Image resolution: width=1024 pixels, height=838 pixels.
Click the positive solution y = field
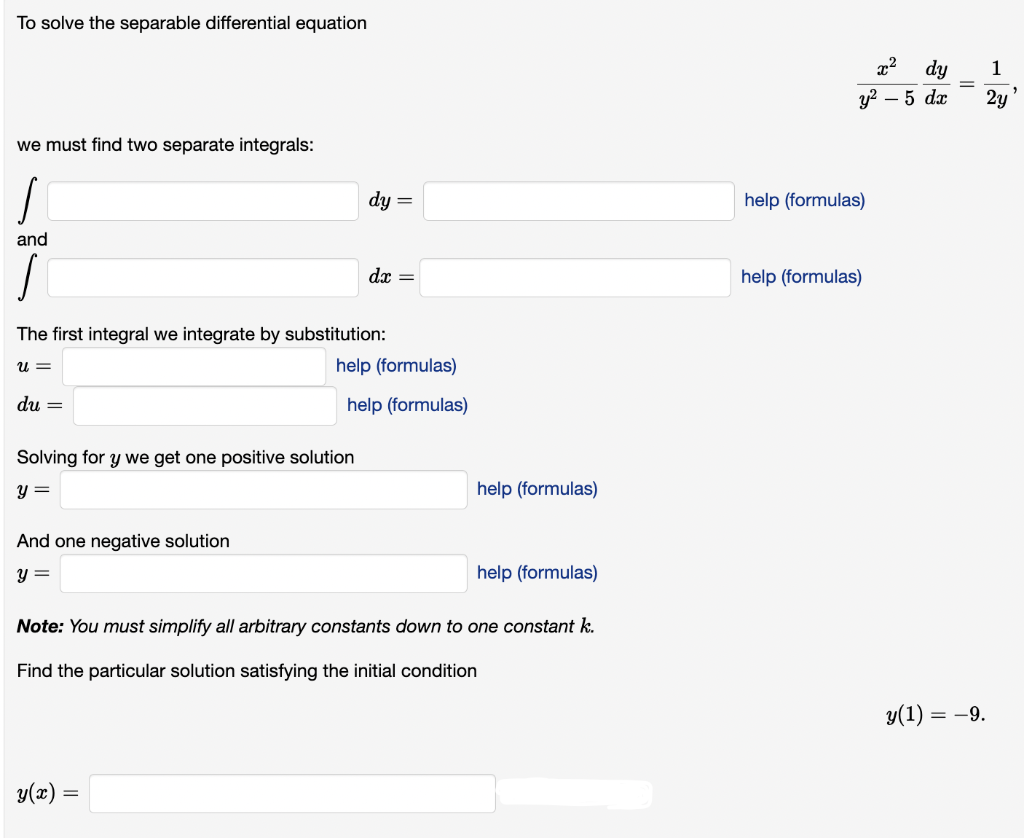(262, 489)
